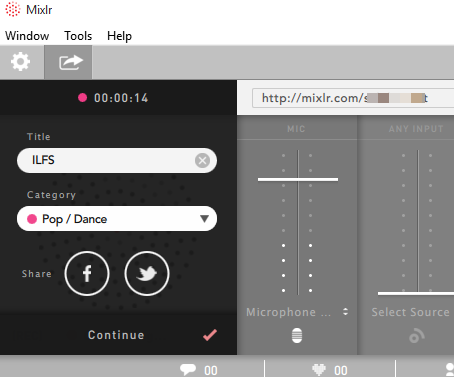
Task: Click the MIC volume fader handle
Action: pyautogui.click(x=298, y=179)
